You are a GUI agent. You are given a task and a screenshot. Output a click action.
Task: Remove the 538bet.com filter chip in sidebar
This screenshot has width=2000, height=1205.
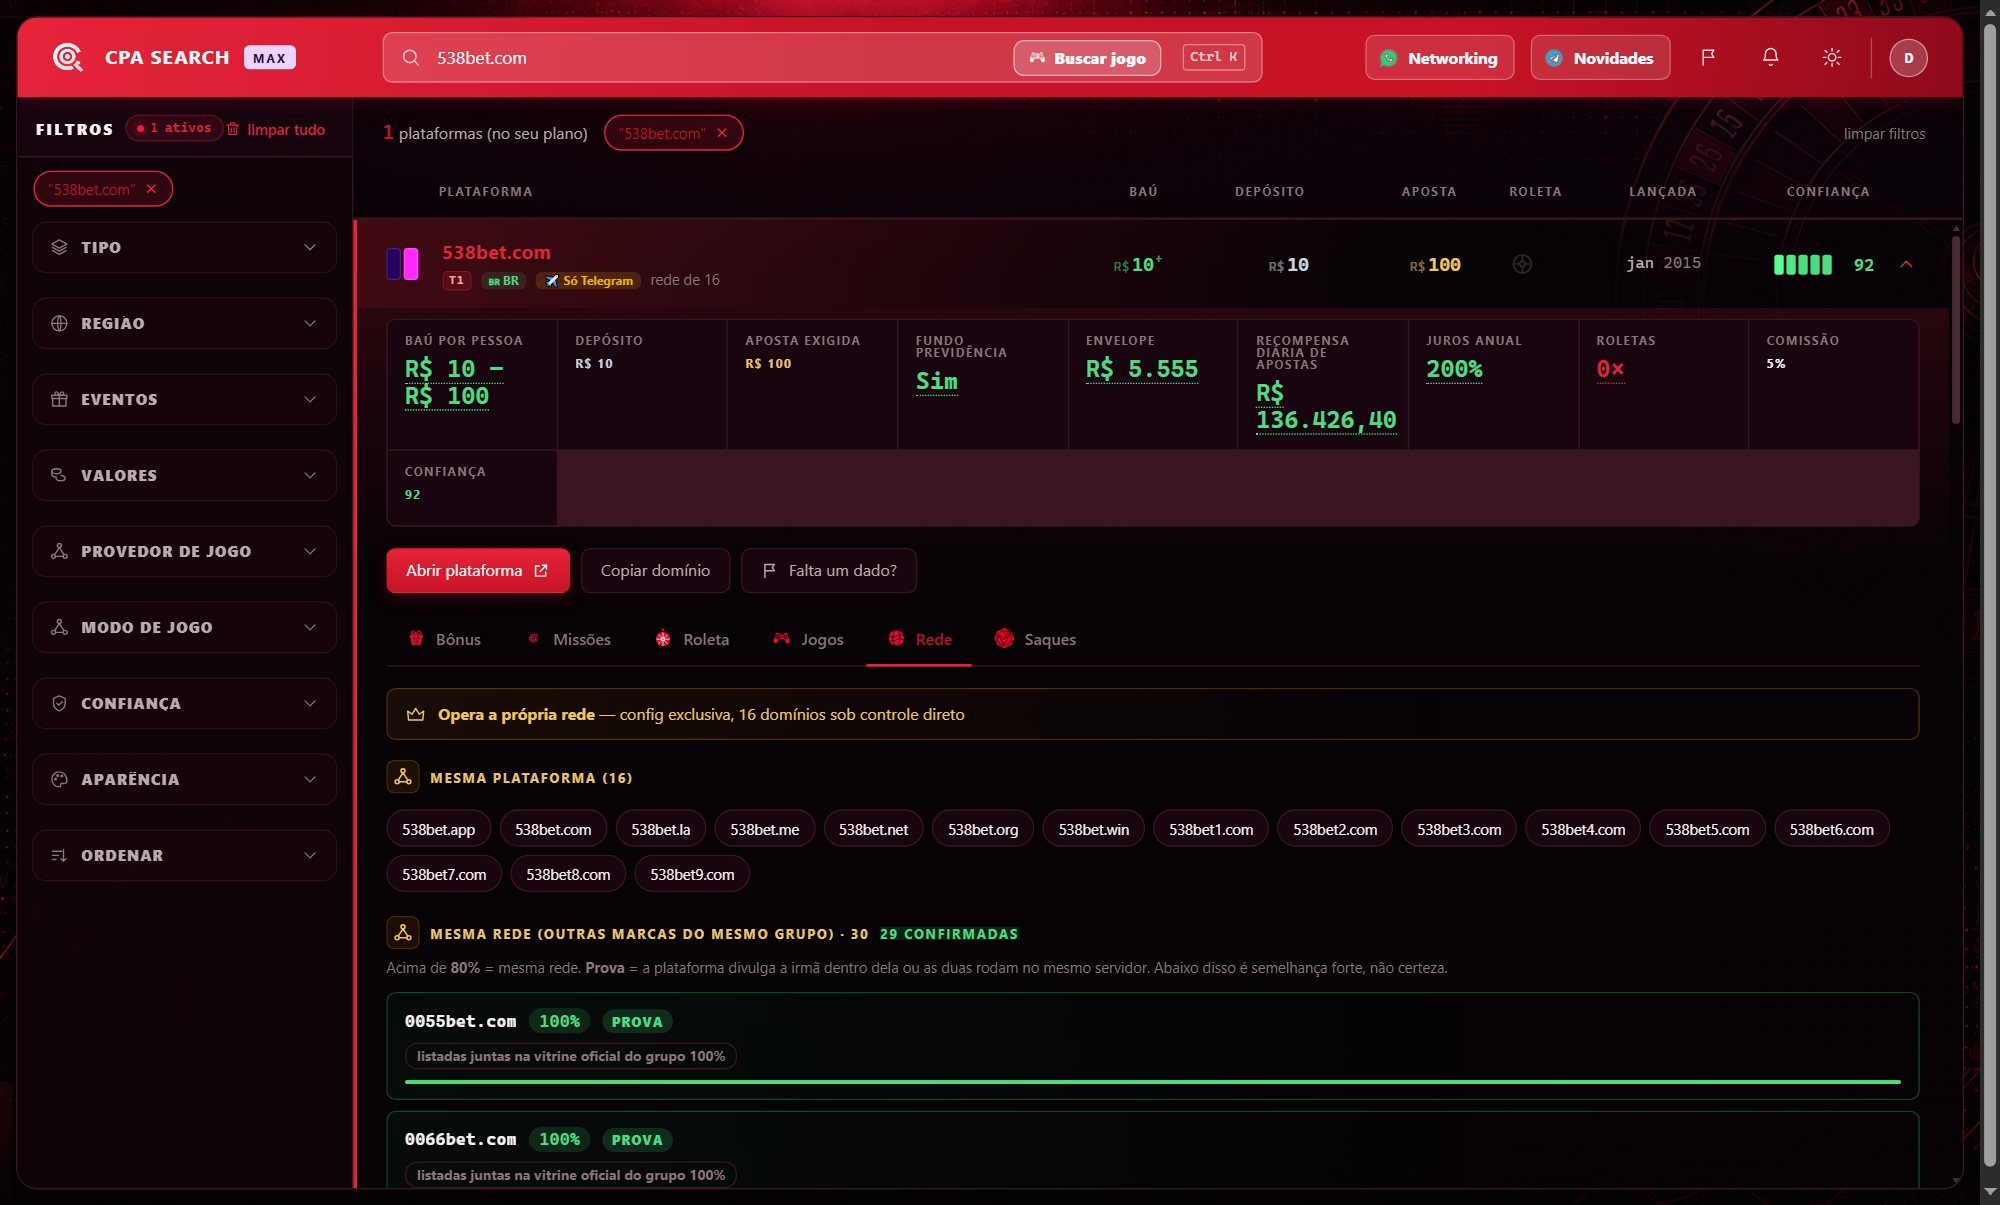point(151,189)
